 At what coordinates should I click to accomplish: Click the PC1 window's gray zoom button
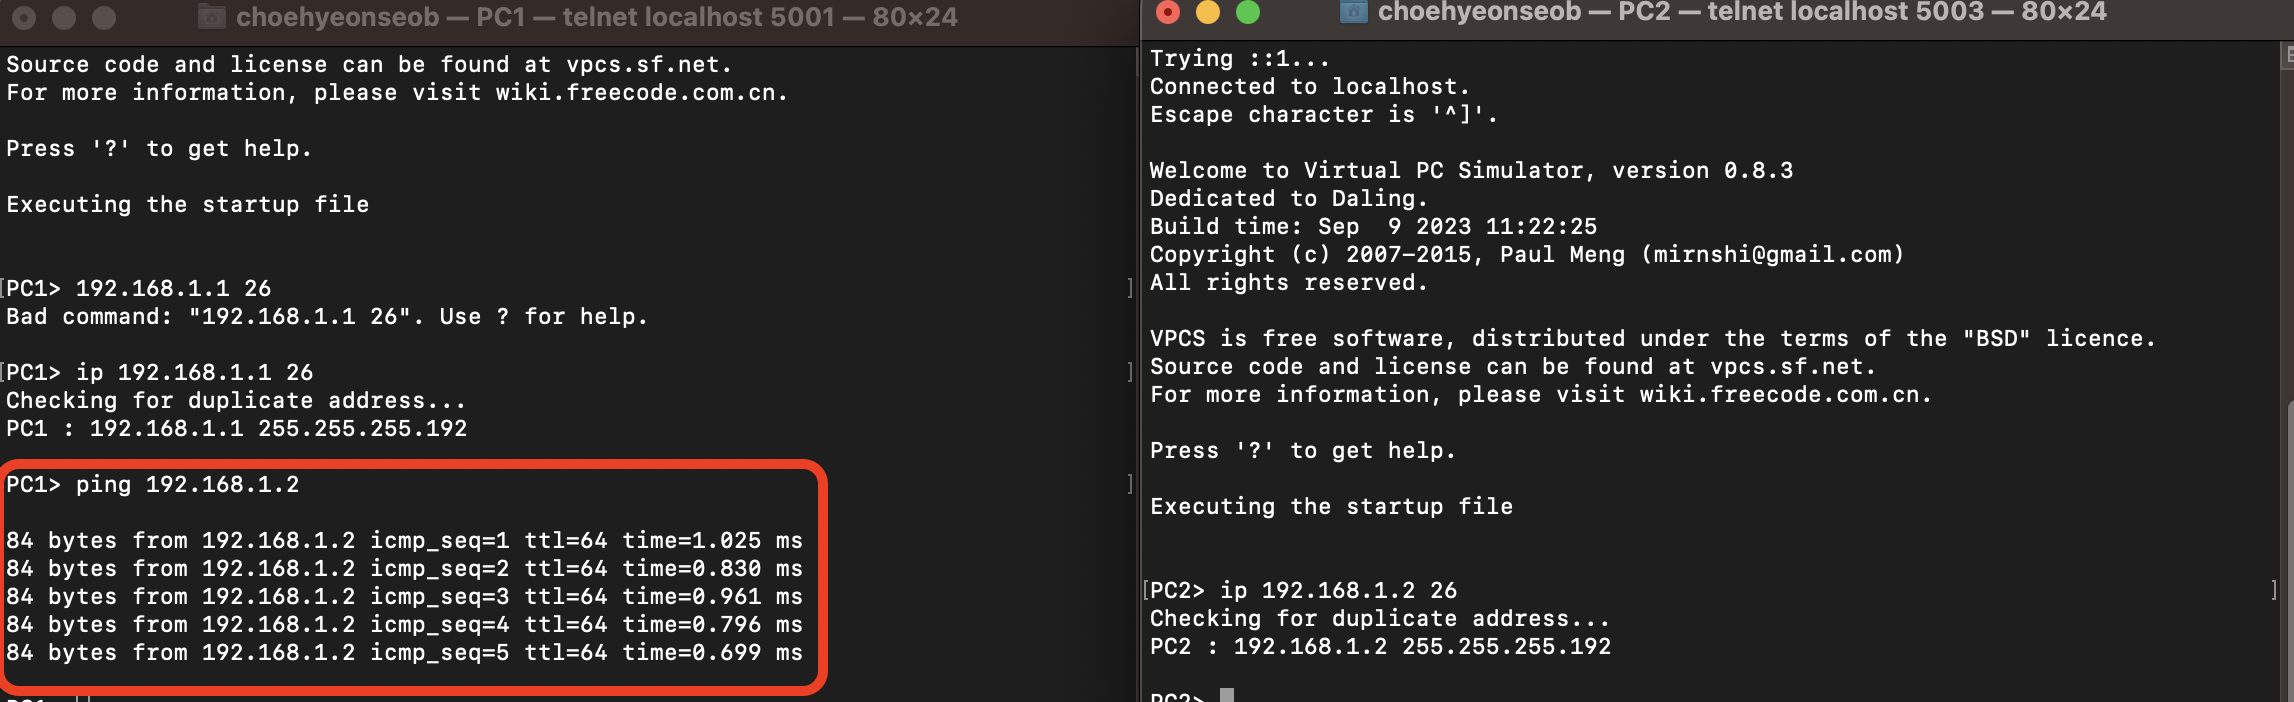tap(104, 17)
